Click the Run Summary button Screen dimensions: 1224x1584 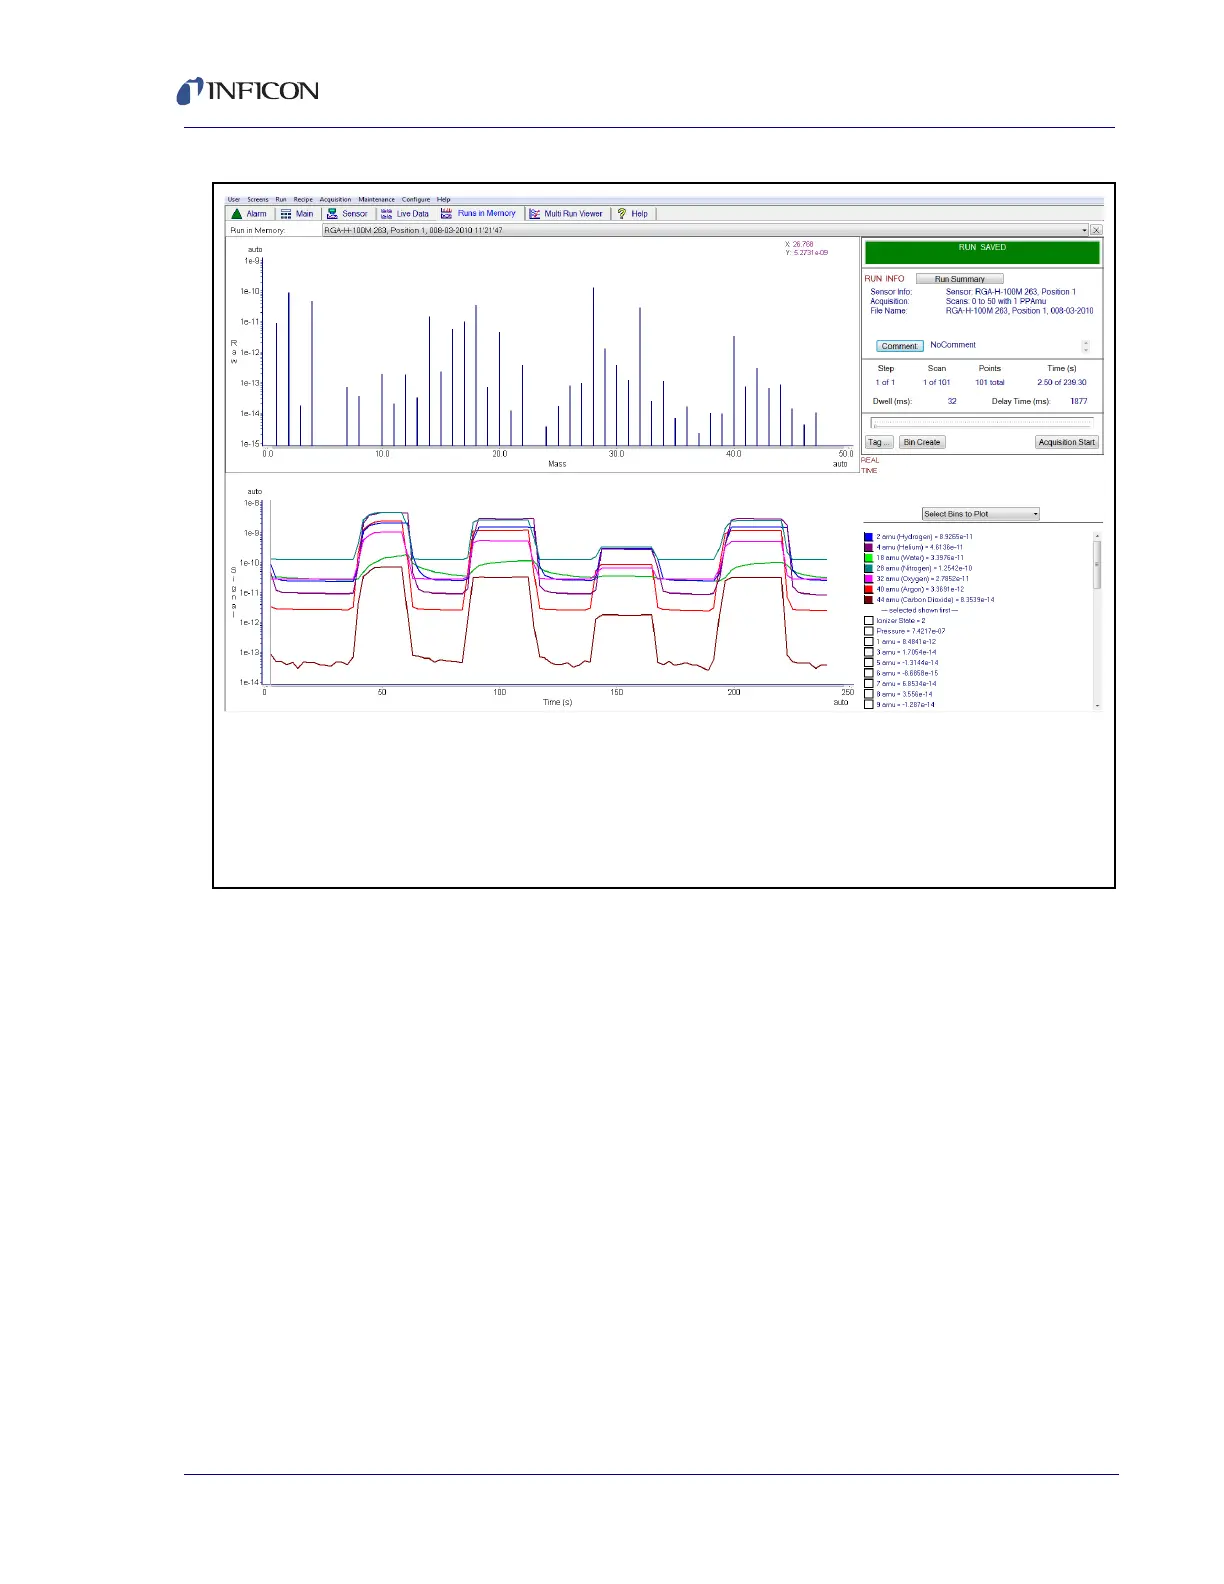[x=960, y=279]
